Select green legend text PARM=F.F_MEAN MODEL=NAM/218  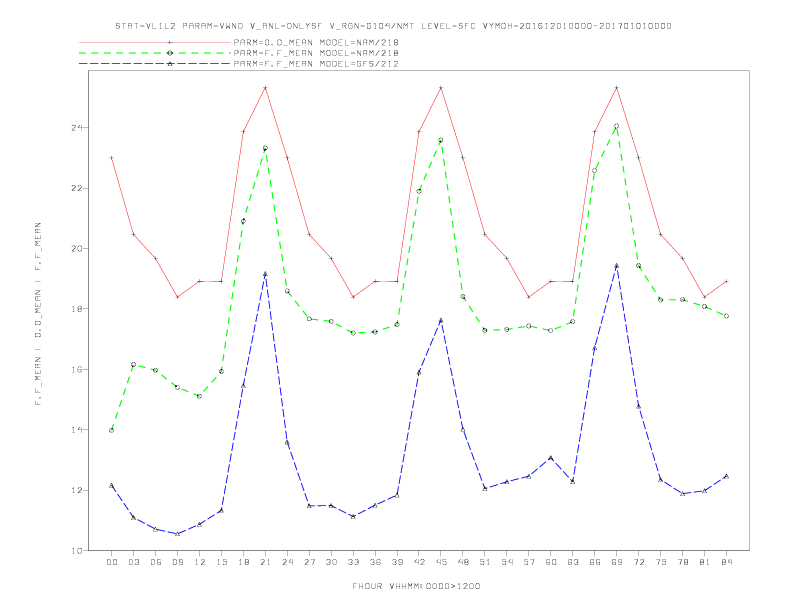tap(316, 53)
